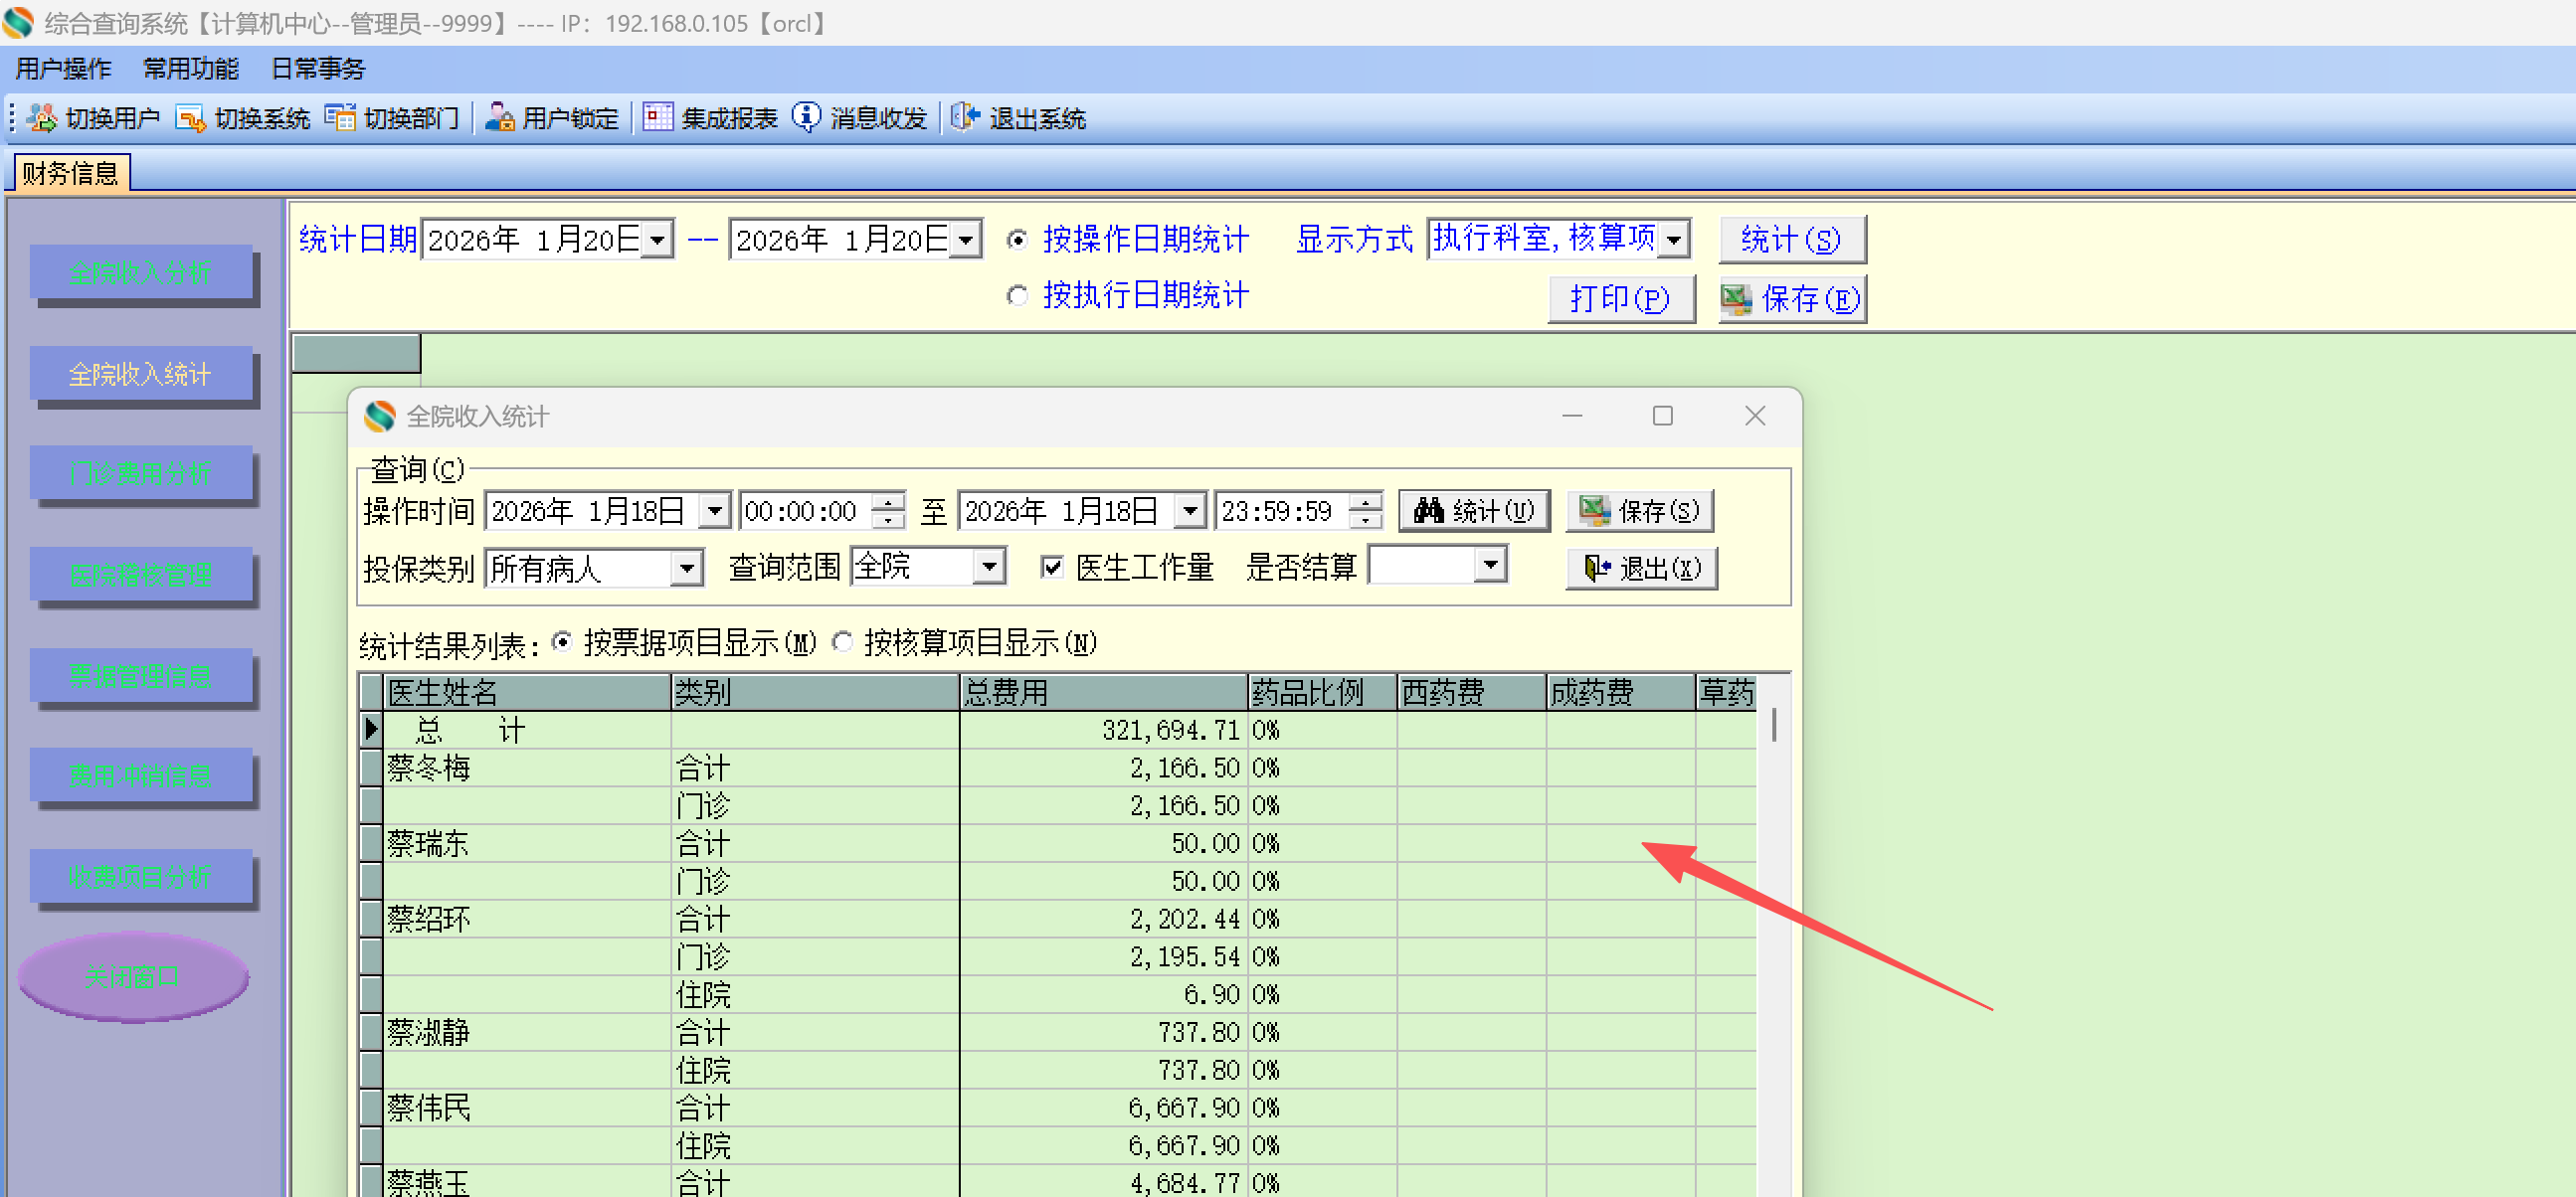Click the 全院收入分析 sidebar button
2576x1197 pixels.
140,272
